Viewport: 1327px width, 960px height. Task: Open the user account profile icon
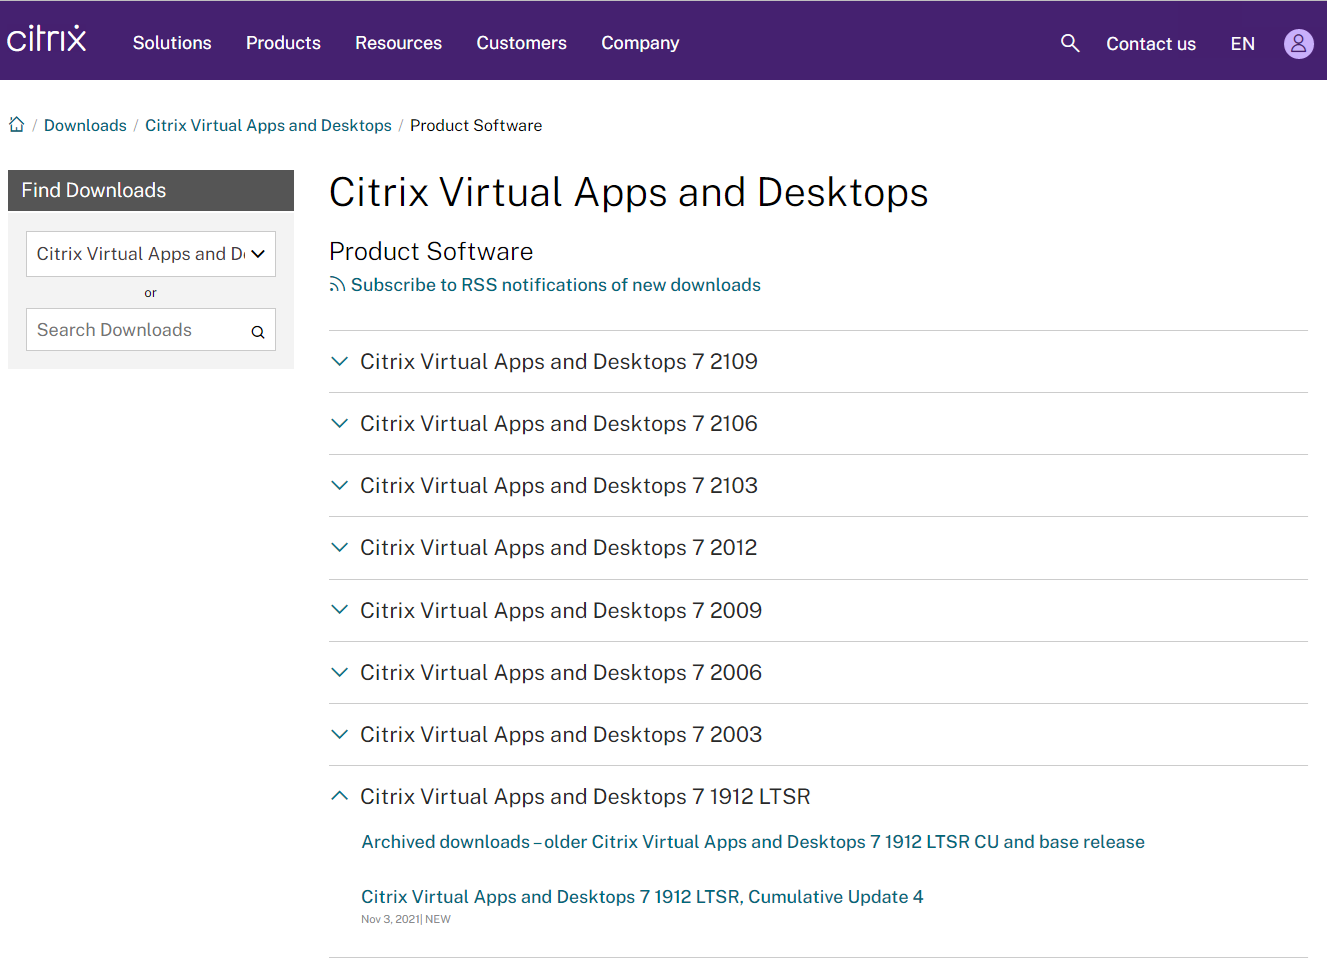[x=1298, y=44]
